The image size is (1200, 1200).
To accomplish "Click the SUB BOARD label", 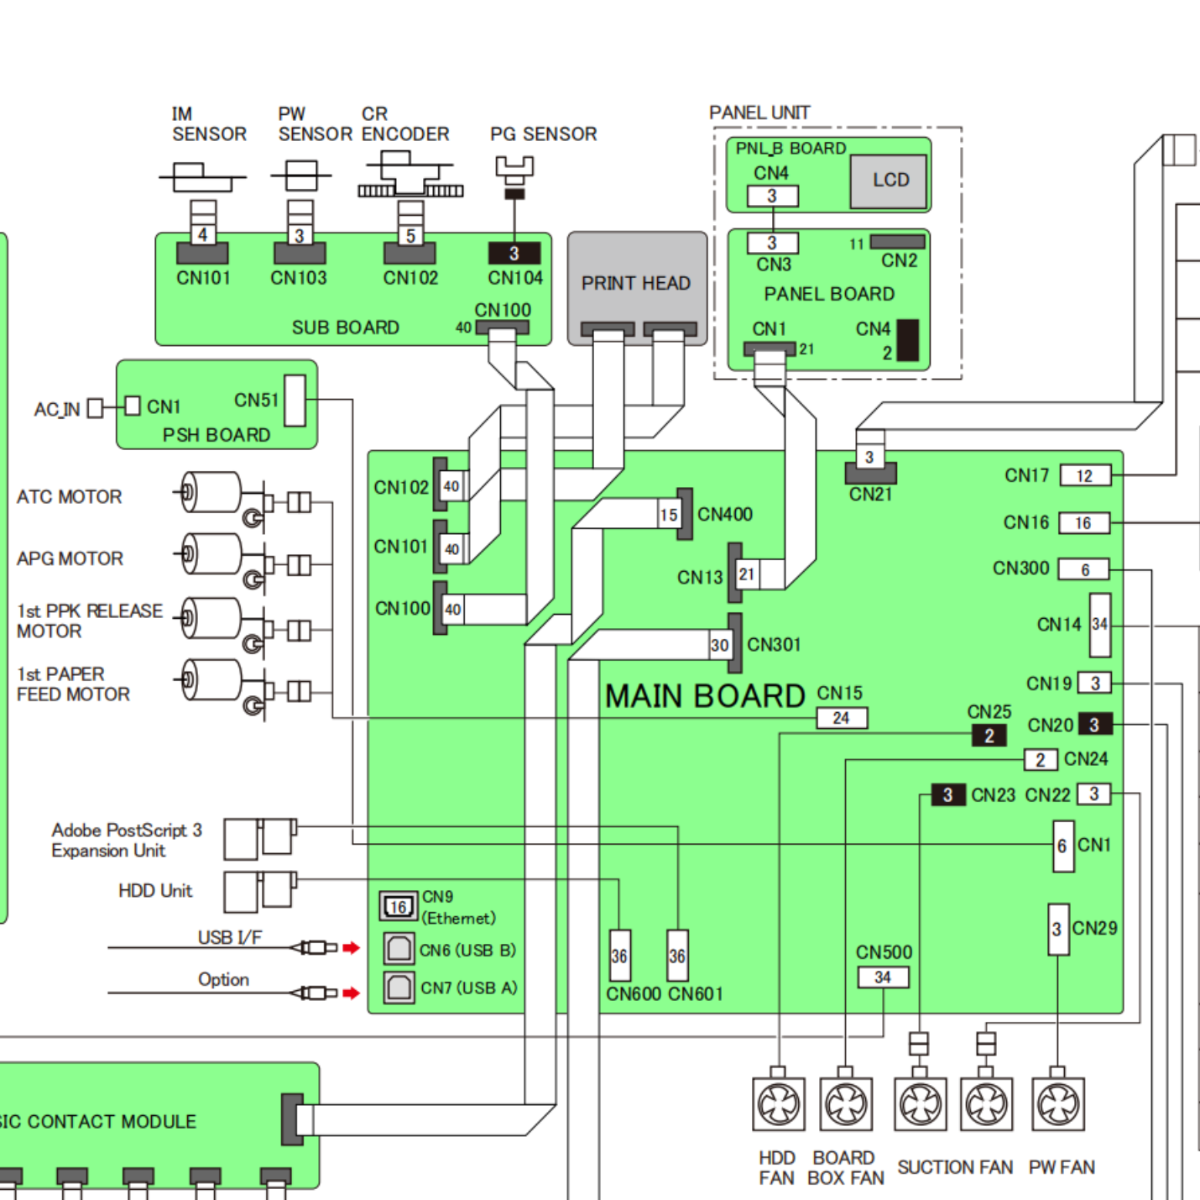I will pyautogui.click(x=345, y=328).
